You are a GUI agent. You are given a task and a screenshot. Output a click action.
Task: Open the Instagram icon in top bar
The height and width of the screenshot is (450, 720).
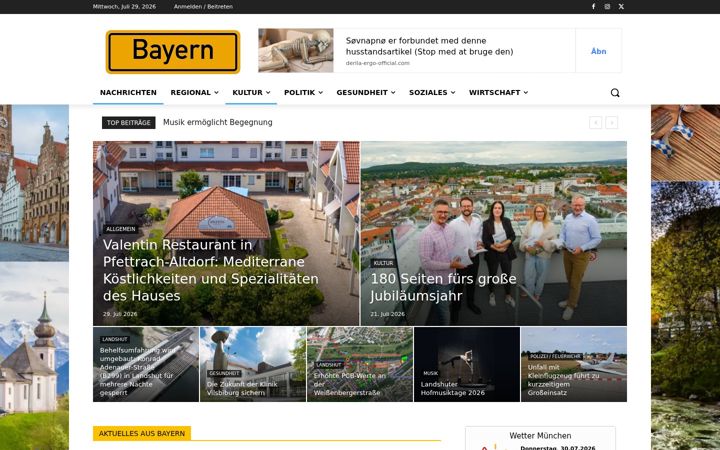[x=607, y=6]
